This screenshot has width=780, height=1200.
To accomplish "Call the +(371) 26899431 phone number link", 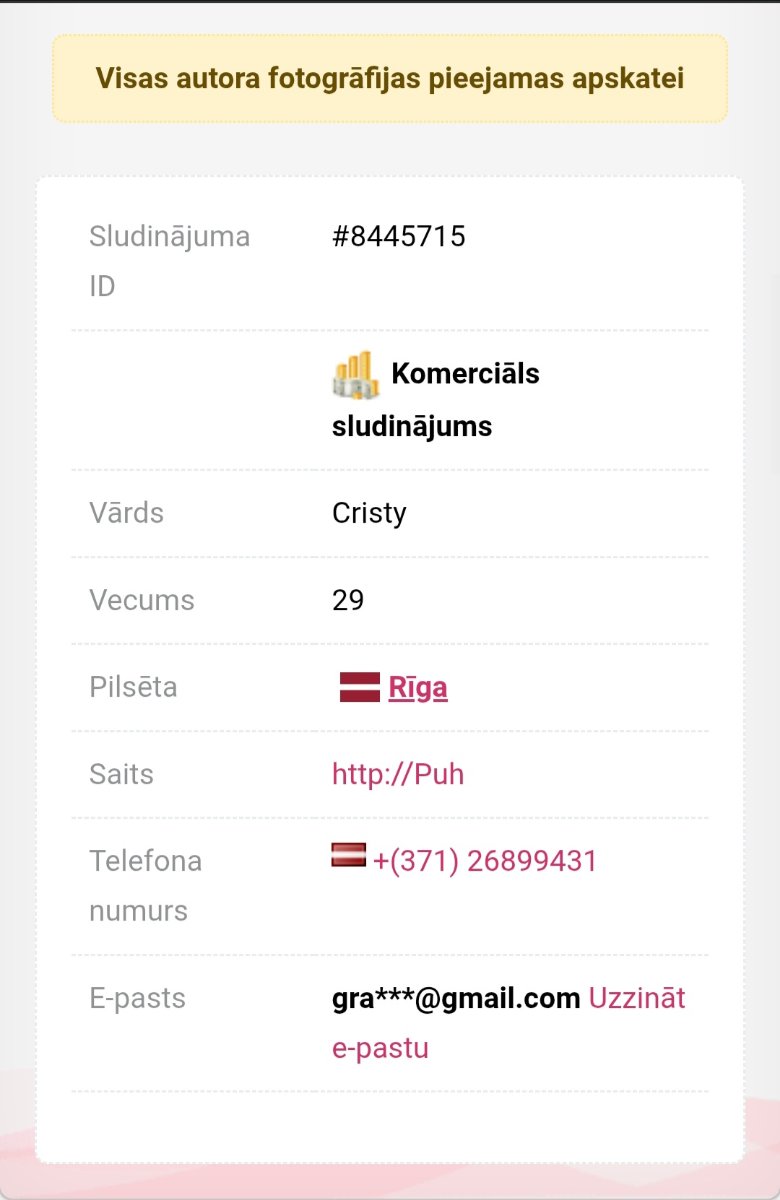I will (x=485, y=861).
